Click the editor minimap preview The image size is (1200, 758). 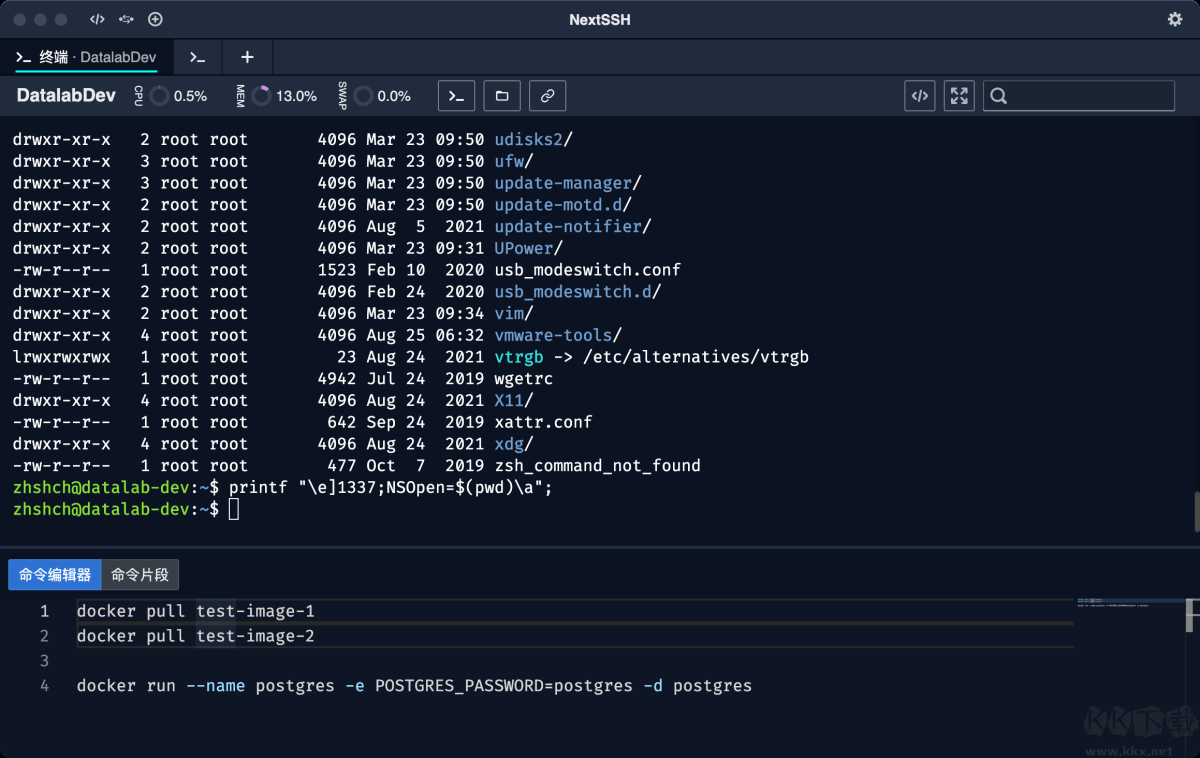[x=1112, y=604]
